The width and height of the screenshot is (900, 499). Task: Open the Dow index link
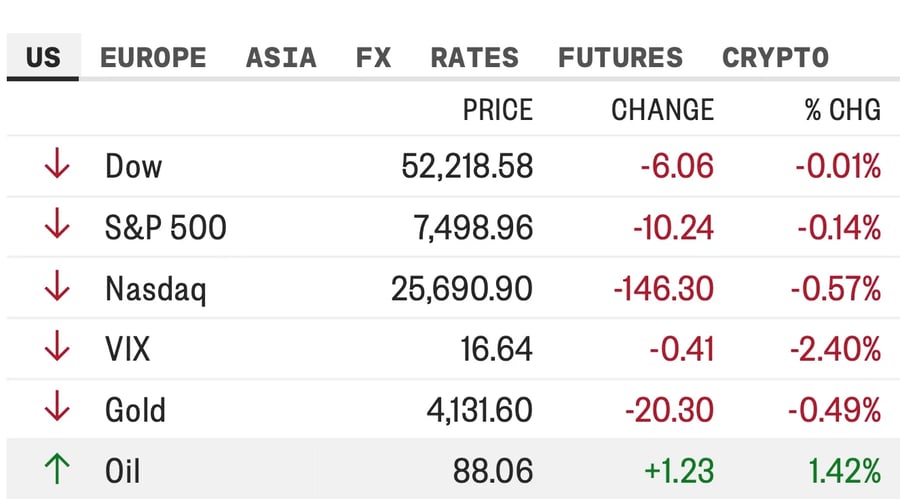(133, 167)
